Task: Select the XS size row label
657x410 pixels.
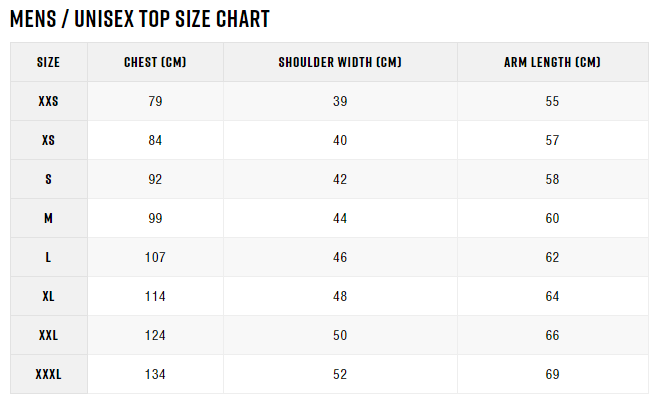Action: click(48, 140)
